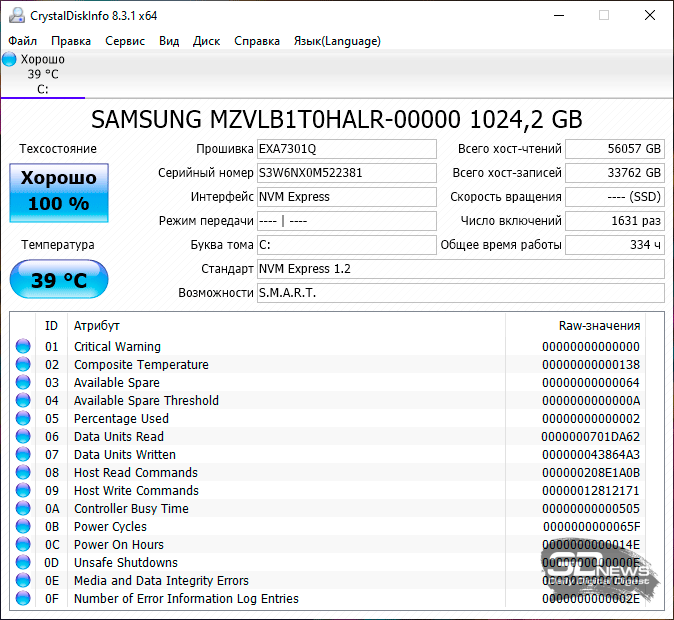Image resolution: width=674 pixels, height=620 pixels.
Task: Select the Unsafe Shutdowns attribute name
Action: pos(126,563)
